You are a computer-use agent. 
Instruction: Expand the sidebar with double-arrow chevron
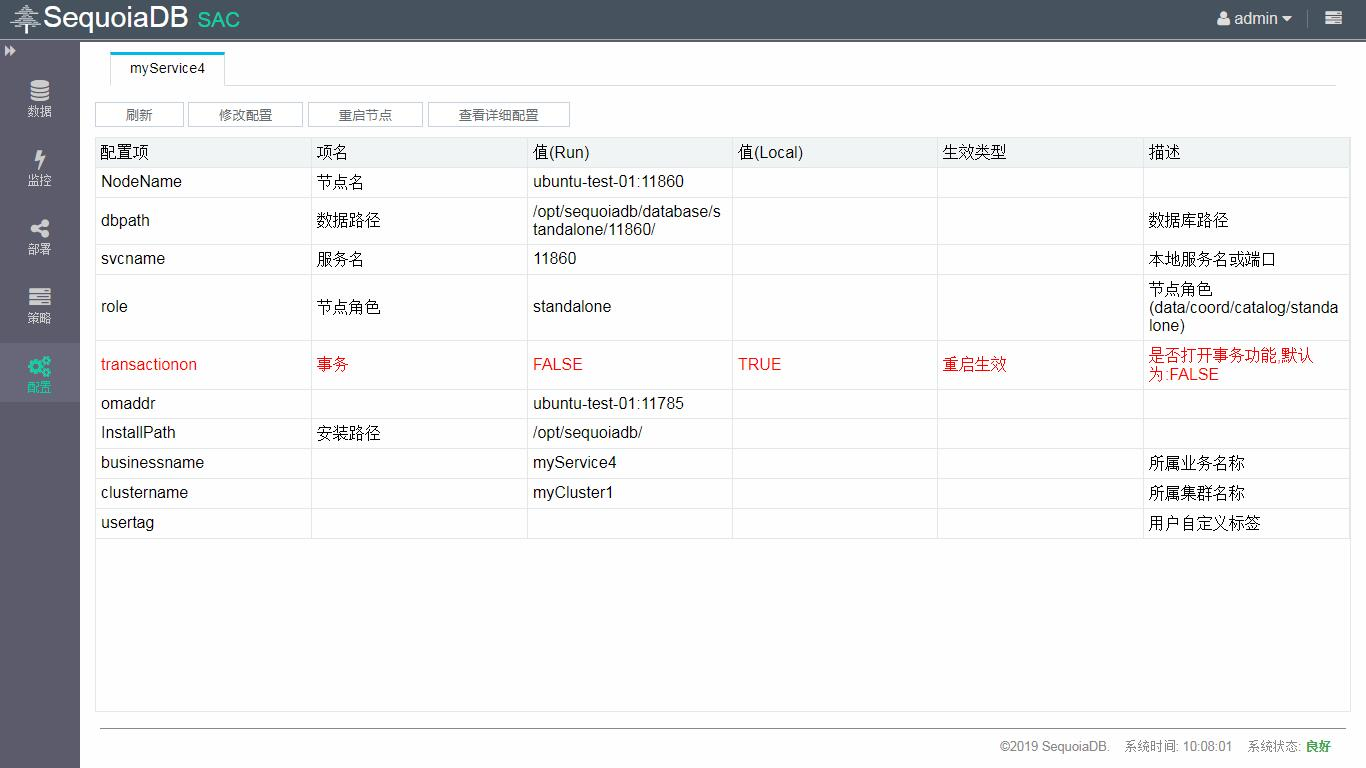coord(11,51)
